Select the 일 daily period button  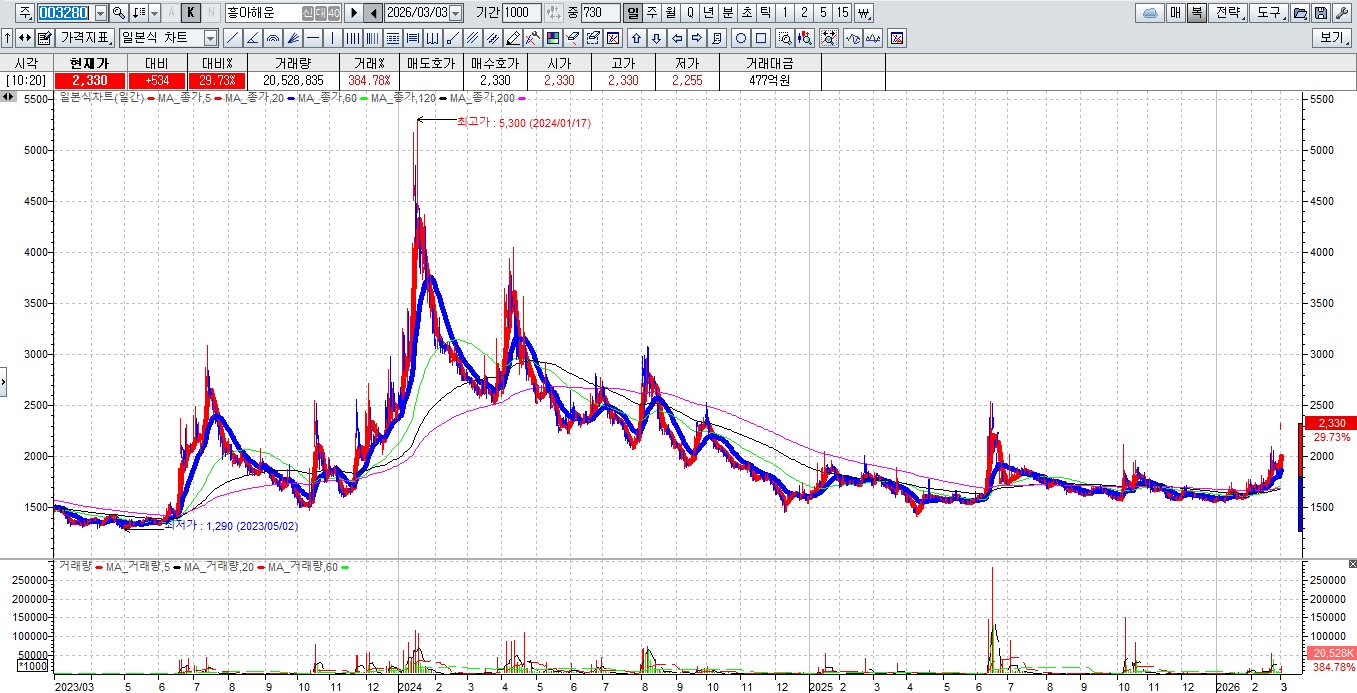point(632,13)
